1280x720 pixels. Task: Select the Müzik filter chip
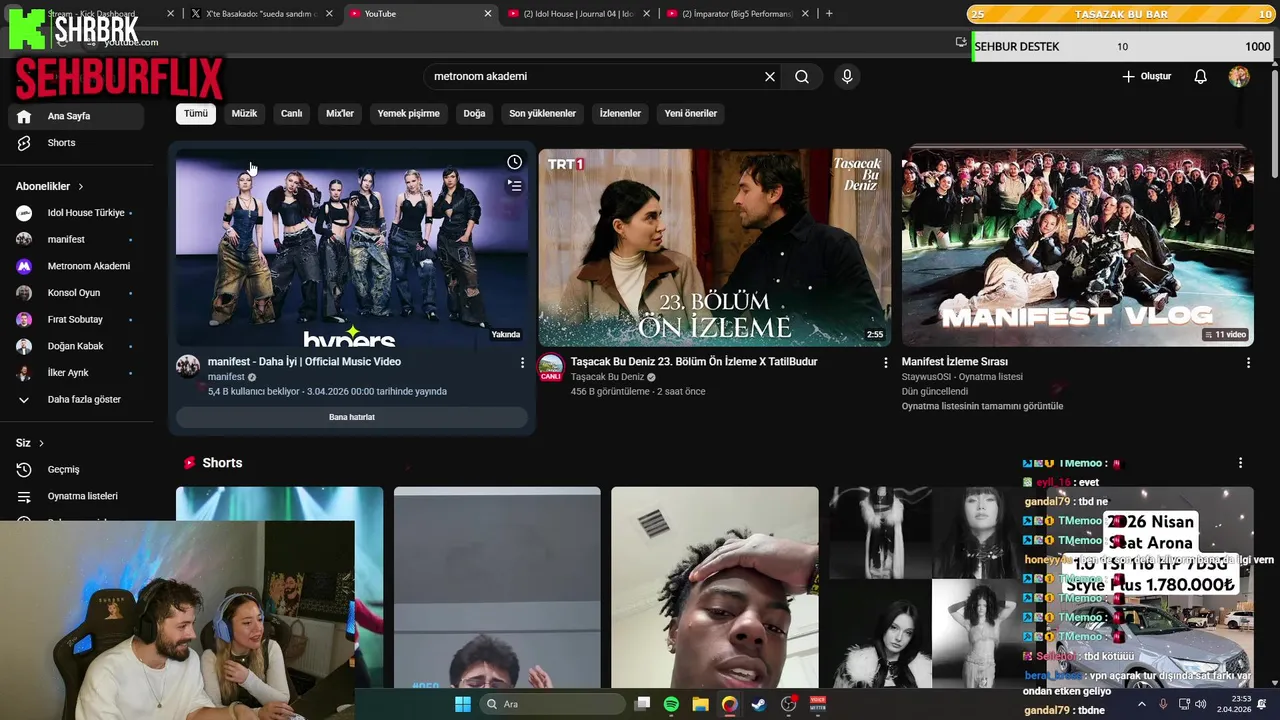244,113
